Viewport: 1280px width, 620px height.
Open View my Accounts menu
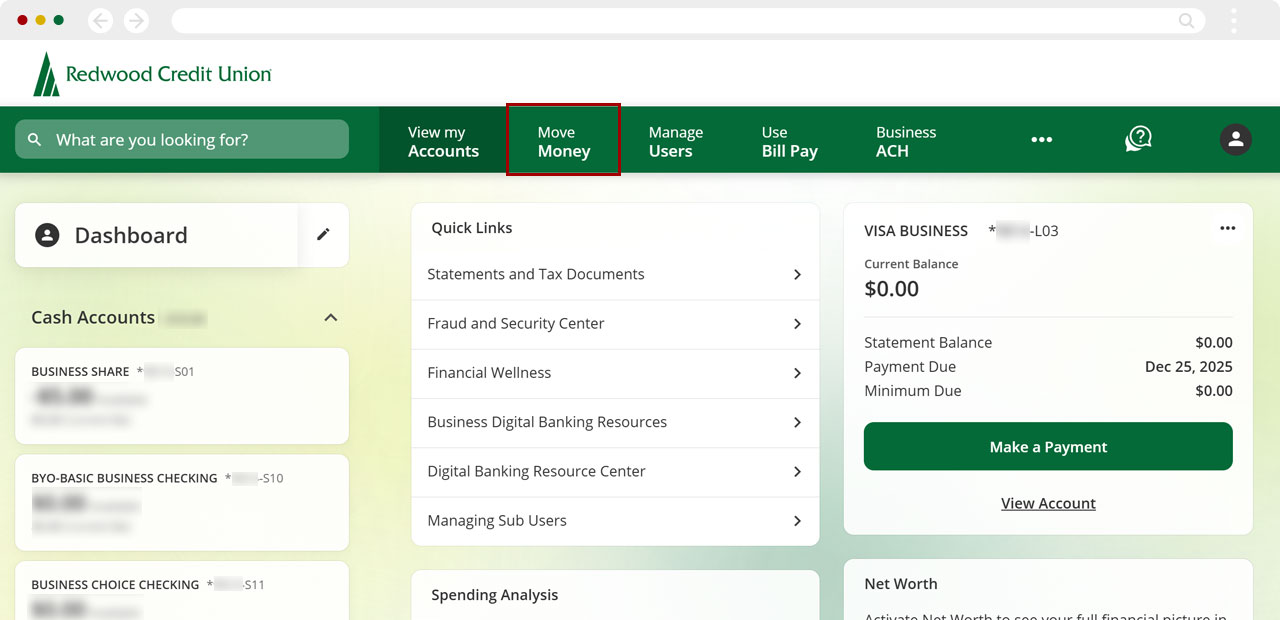[x=443, y=141]
